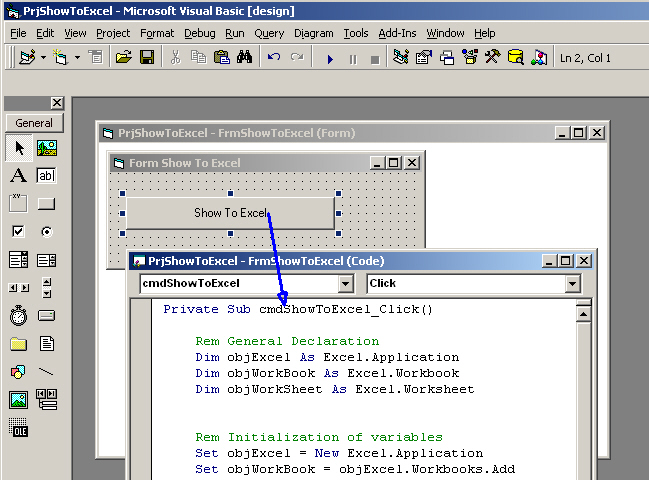Click the Cut scissors icon
This screenshot has width=649, height=480.
[x=175, y=57]
